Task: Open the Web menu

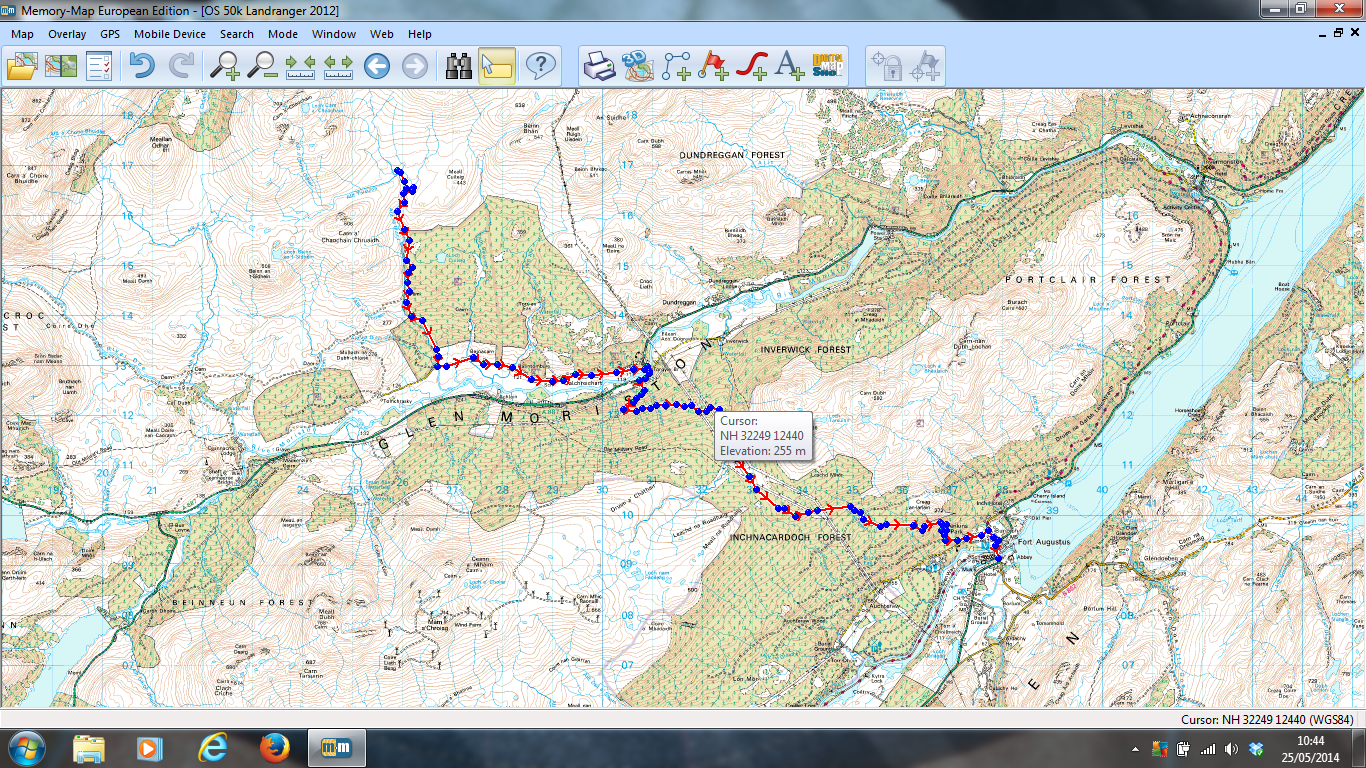Action: 382,34
